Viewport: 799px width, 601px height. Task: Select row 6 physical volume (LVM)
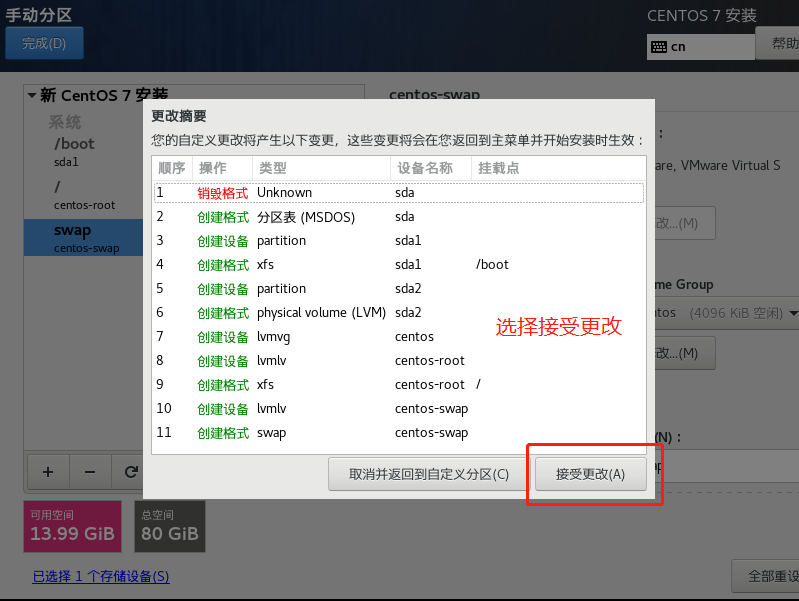(x=399, y=312)
